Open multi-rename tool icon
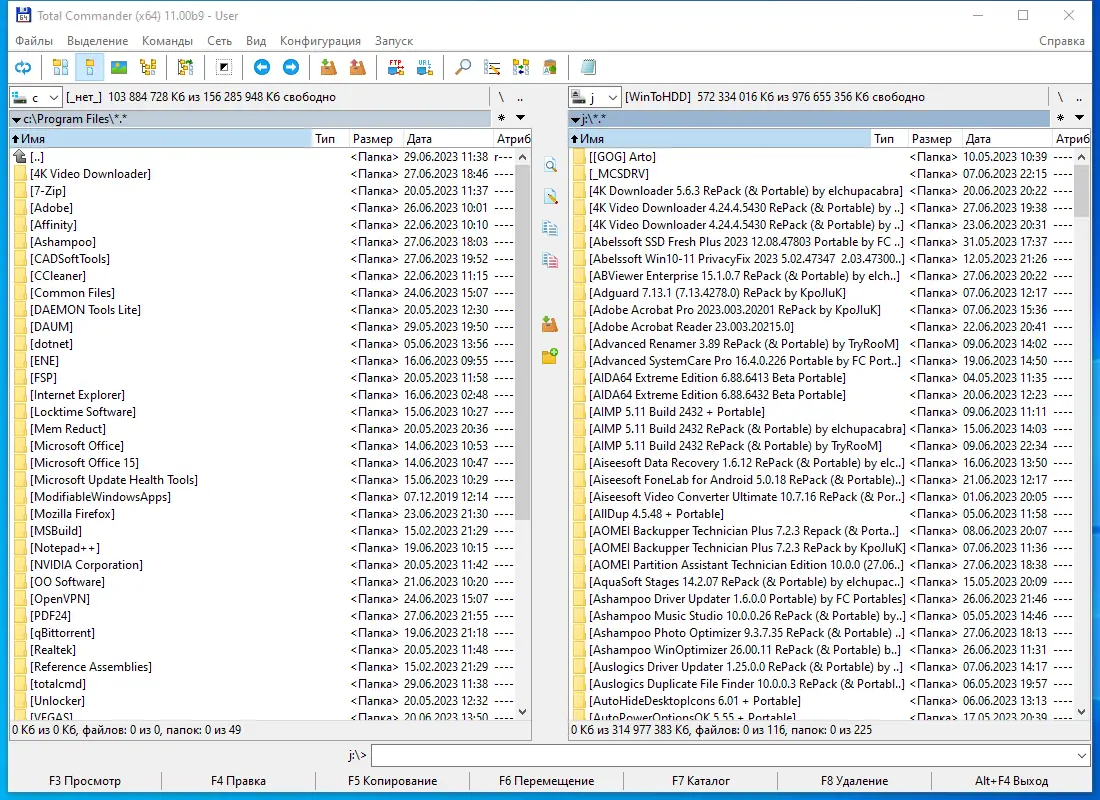The height and width of the screenshot is (800, 1100). (x=492, y=67)
